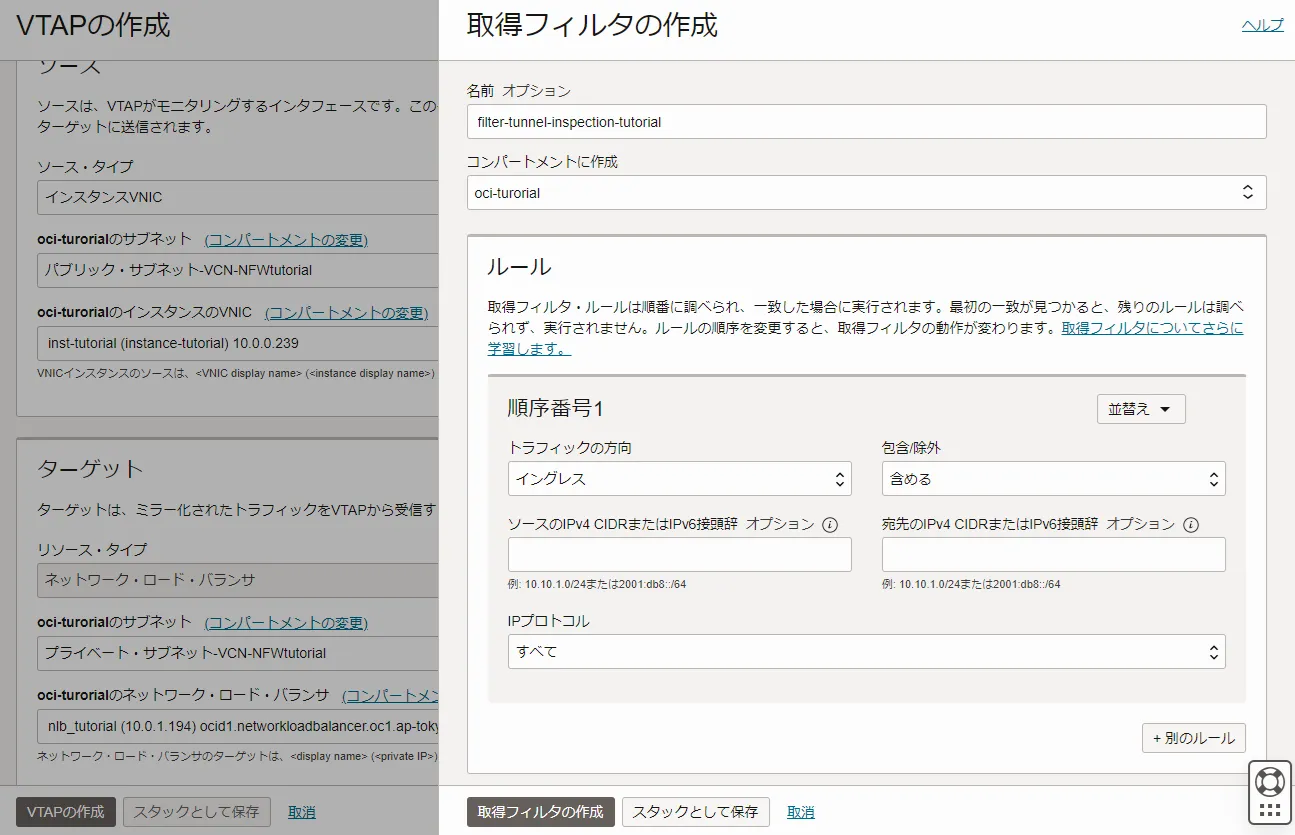Click the destination IPv4 CIDR input field
The width and height of the screenshot is (1295, 835).
(1050, 554)
